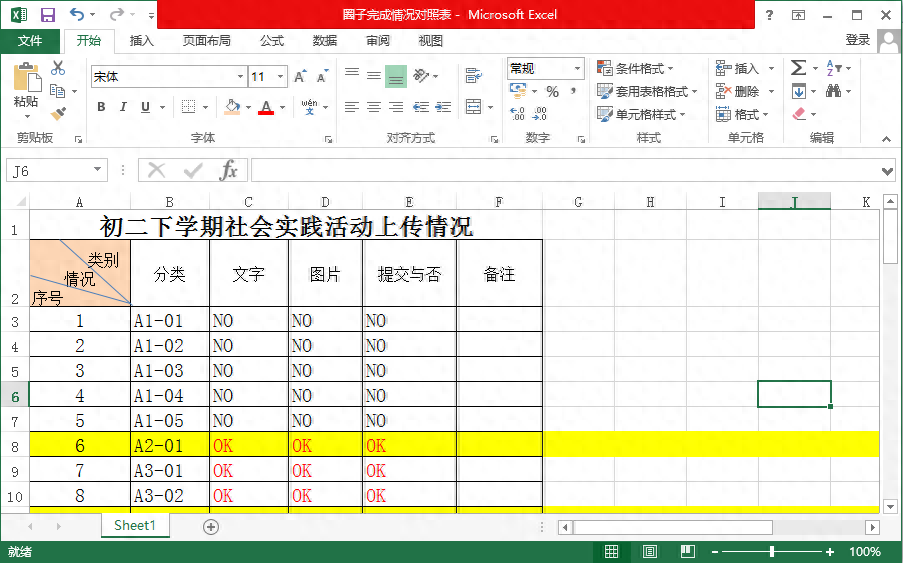The height and width of the screenshot is (563, 903).
Task: Open the 文件 file menu
Action: pos(30,40)
